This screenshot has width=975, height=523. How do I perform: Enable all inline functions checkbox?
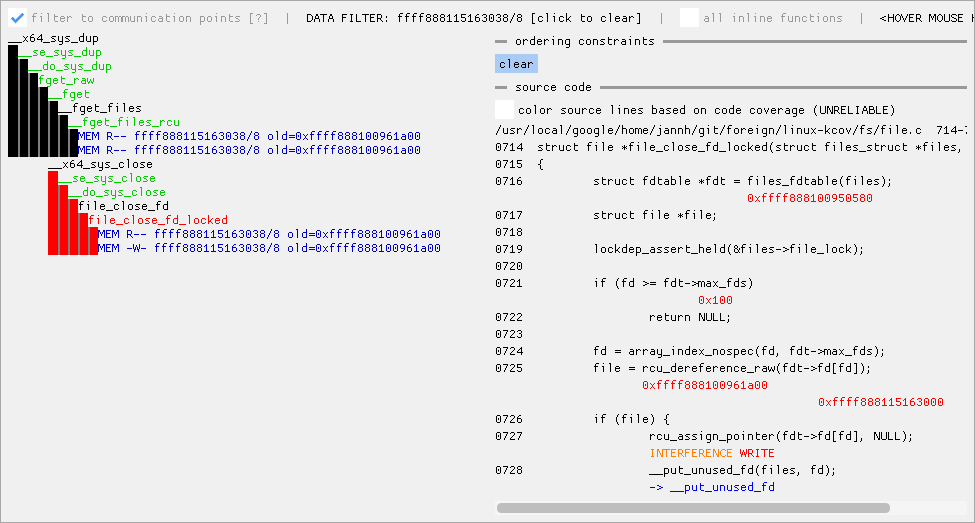coord(689,18)
